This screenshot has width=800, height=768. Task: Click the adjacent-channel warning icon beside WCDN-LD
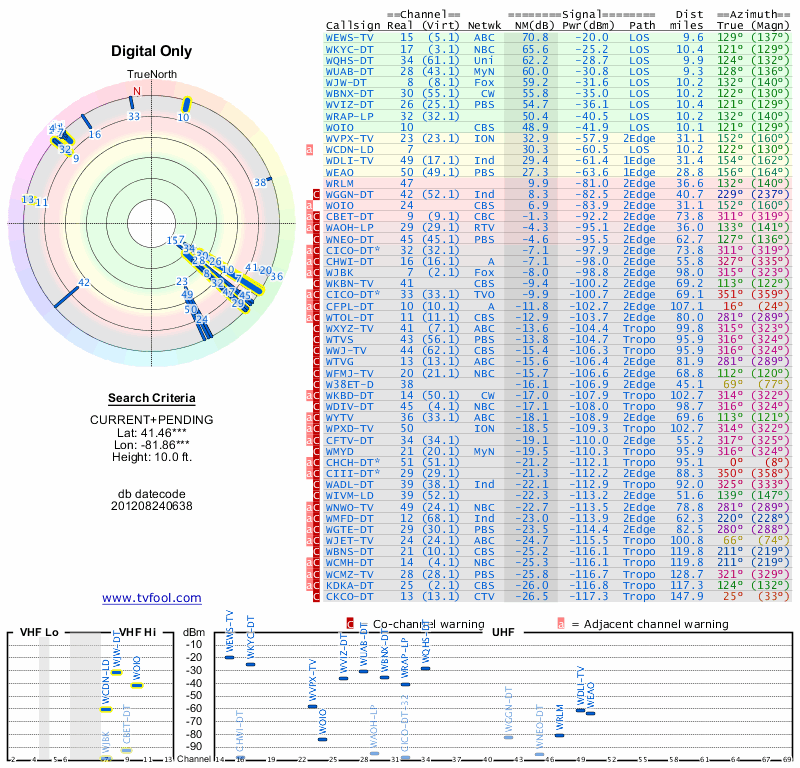[x=309, y=150]
